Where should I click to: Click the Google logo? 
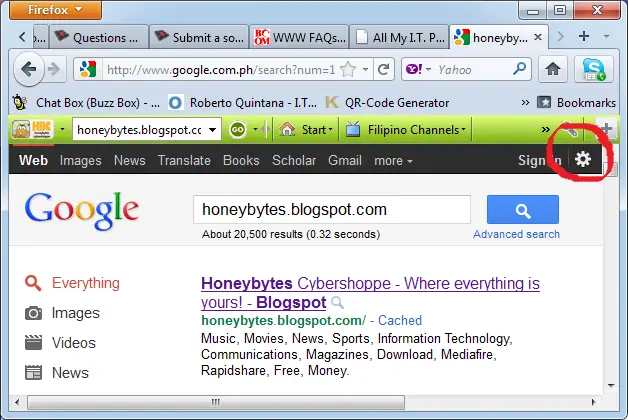tap(82, 211)
